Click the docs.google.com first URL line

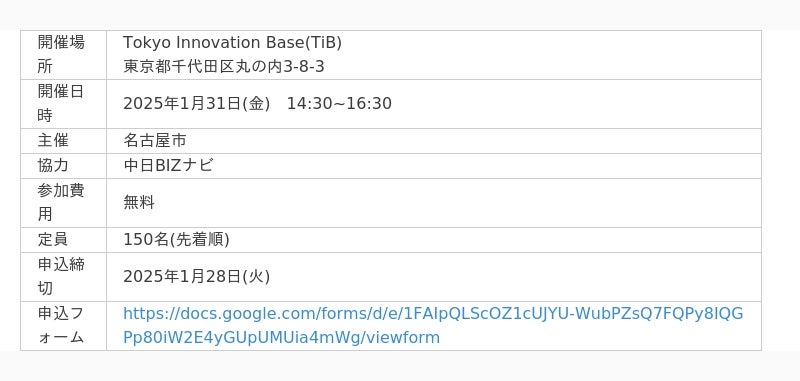click(433, 313)
